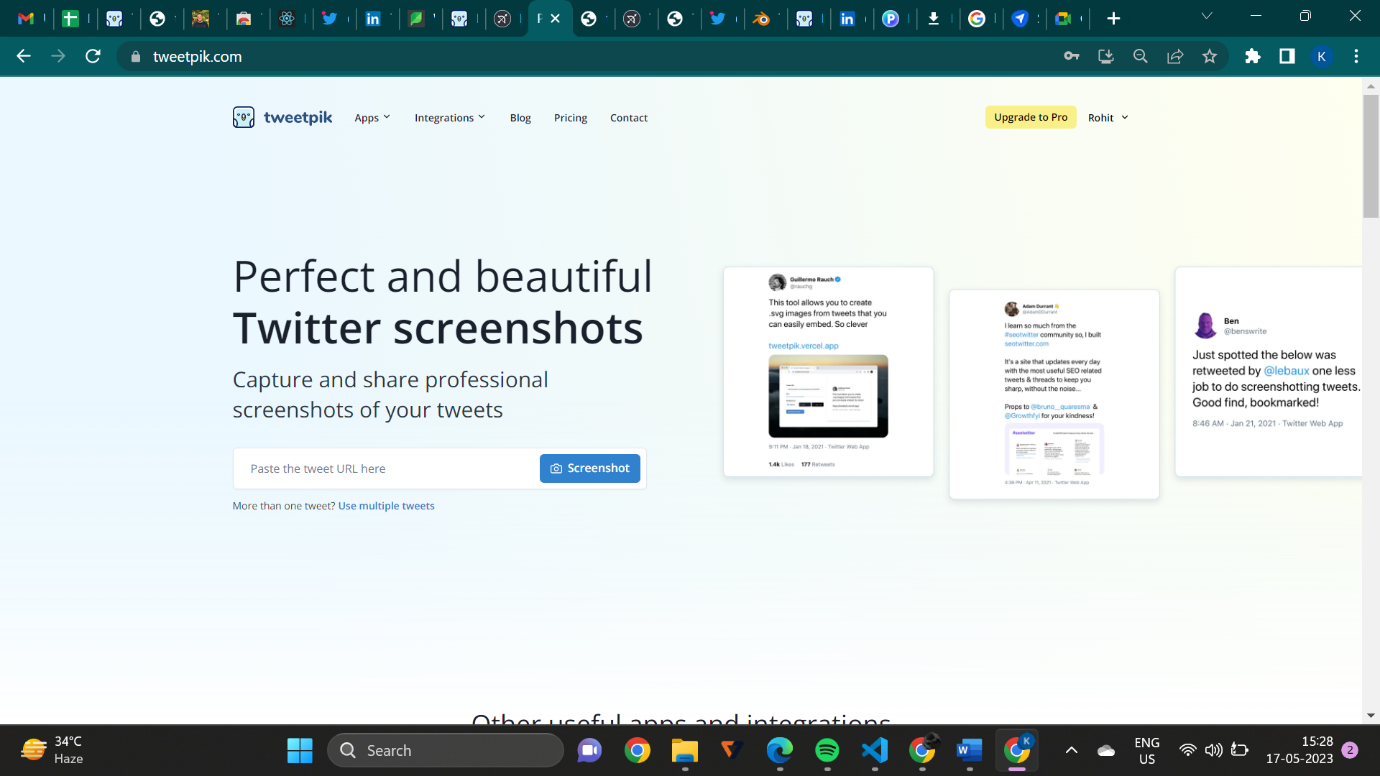Open the Adam Durrant tweet card
Image resolution: width=1380 pixels, height=776 pixels.
coord(1054,394)
